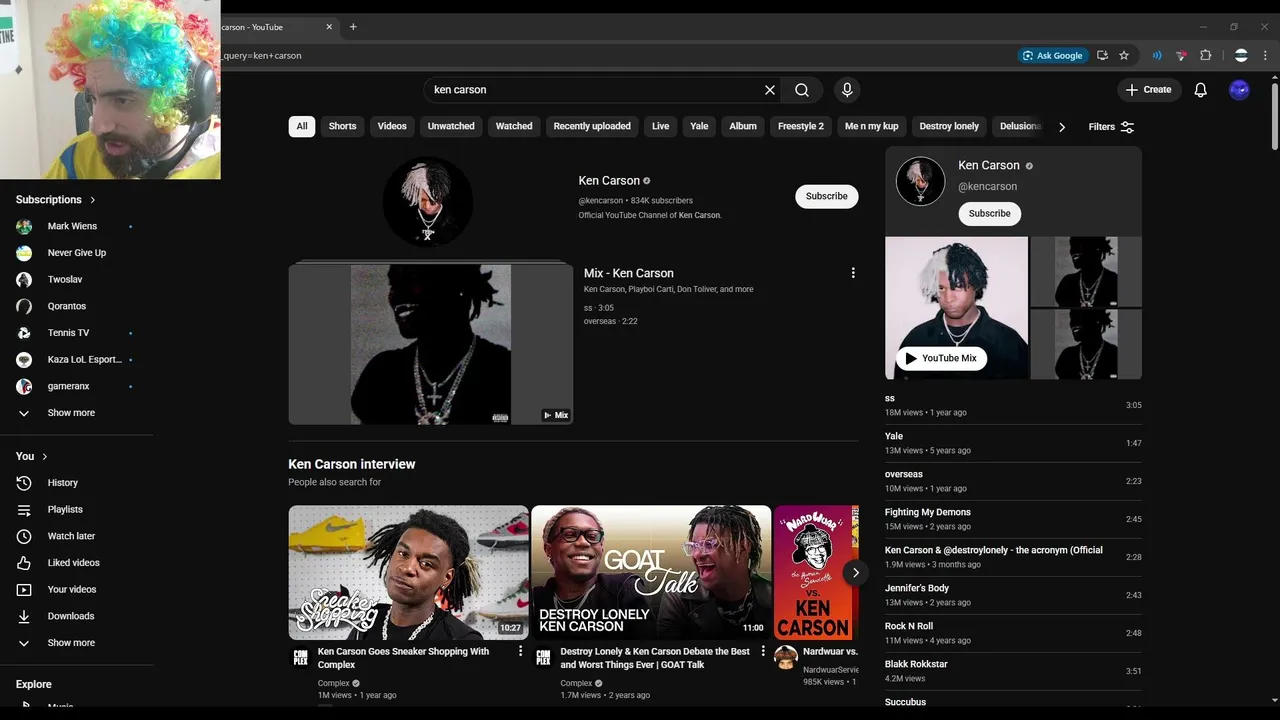Subscribe to Ken Carson in channel result

[827, 196]
